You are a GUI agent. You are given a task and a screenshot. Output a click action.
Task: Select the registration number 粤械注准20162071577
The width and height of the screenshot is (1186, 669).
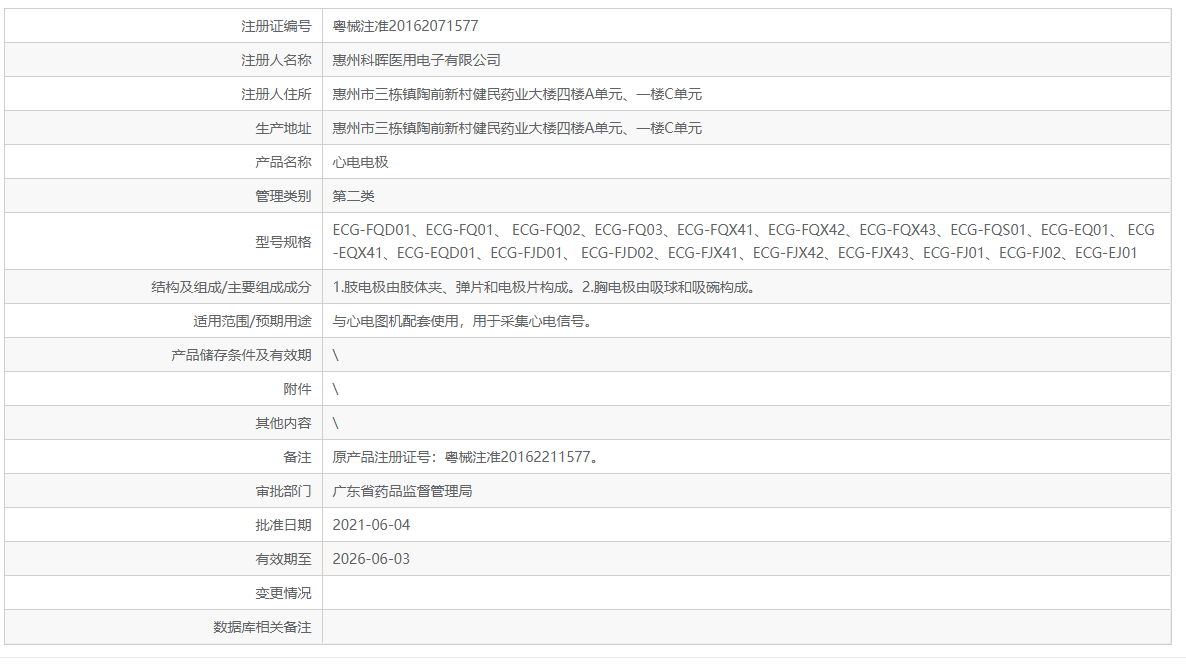pyautogui.click(x=405, y=26)
